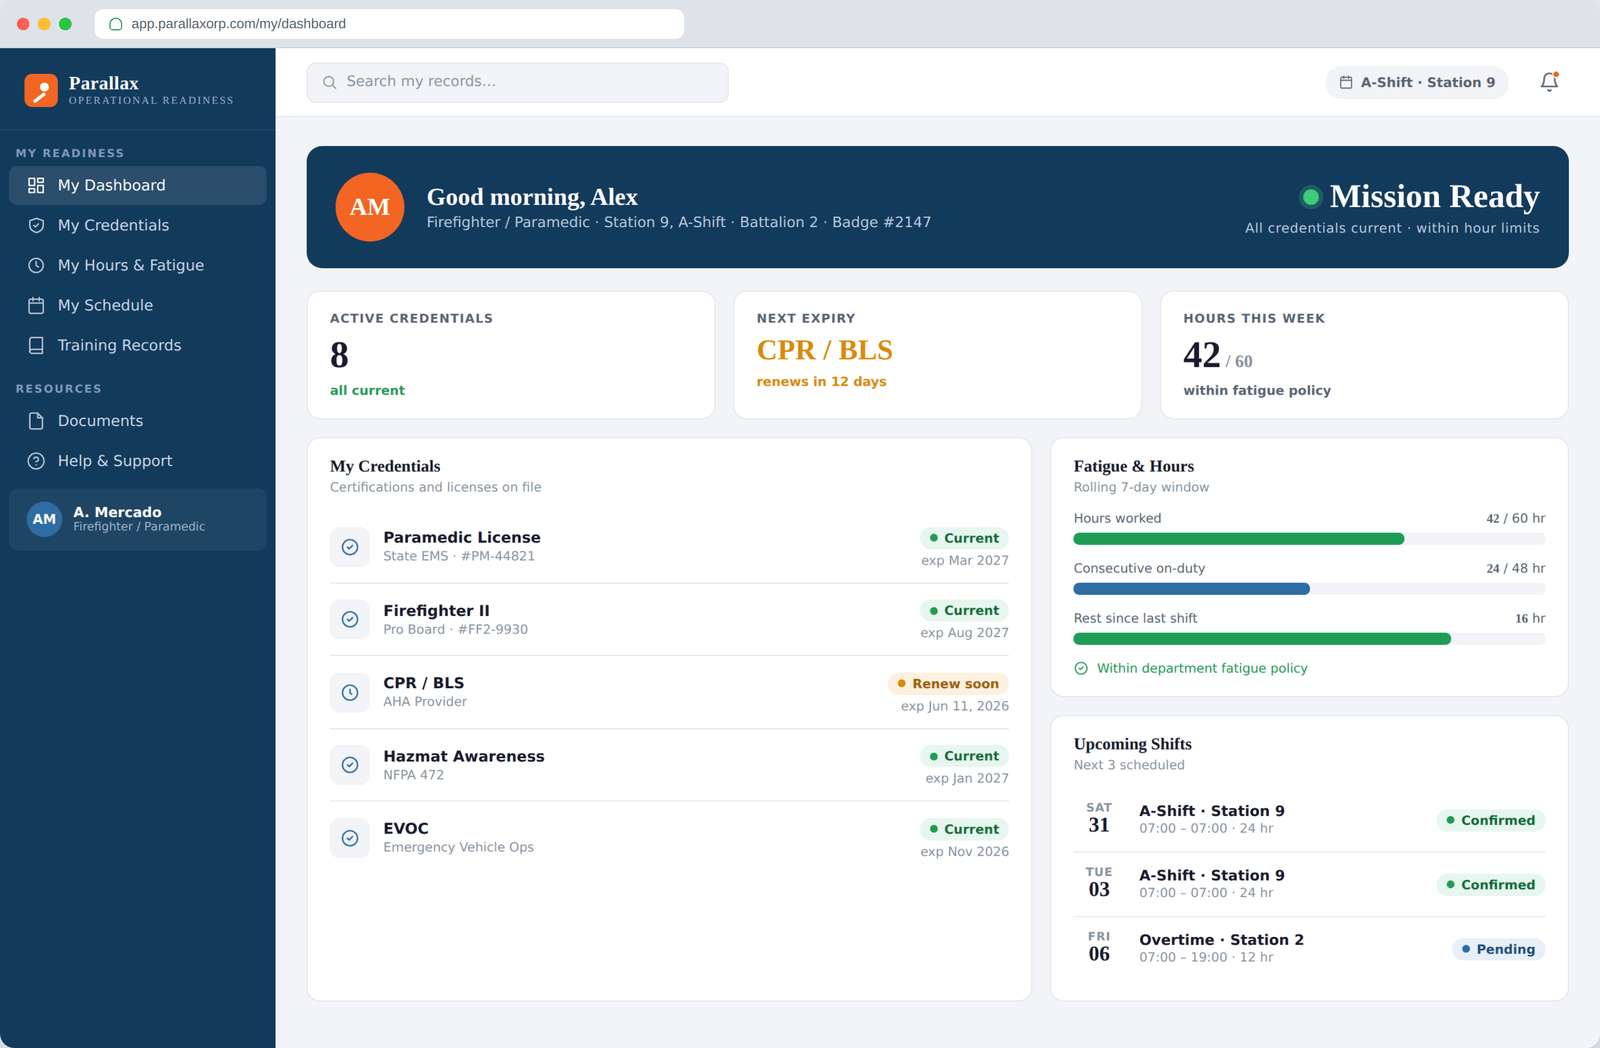Click the Good morning, Alex heading
The image size is (1600, 1048).
pos(532,197)
